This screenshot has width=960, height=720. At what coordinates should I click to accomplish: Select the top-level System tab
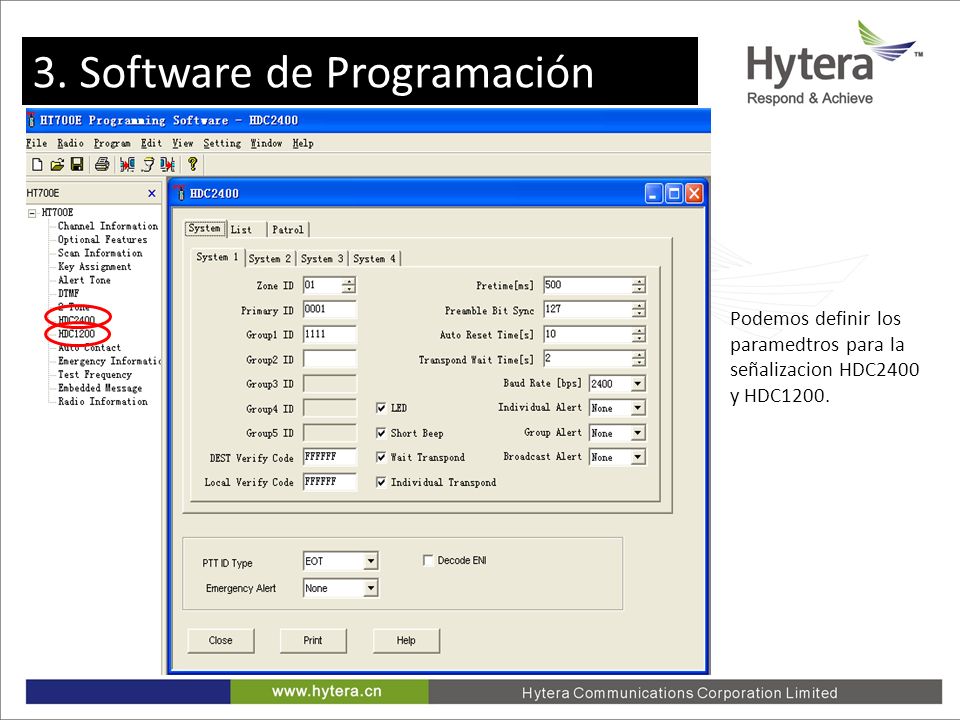204,228
